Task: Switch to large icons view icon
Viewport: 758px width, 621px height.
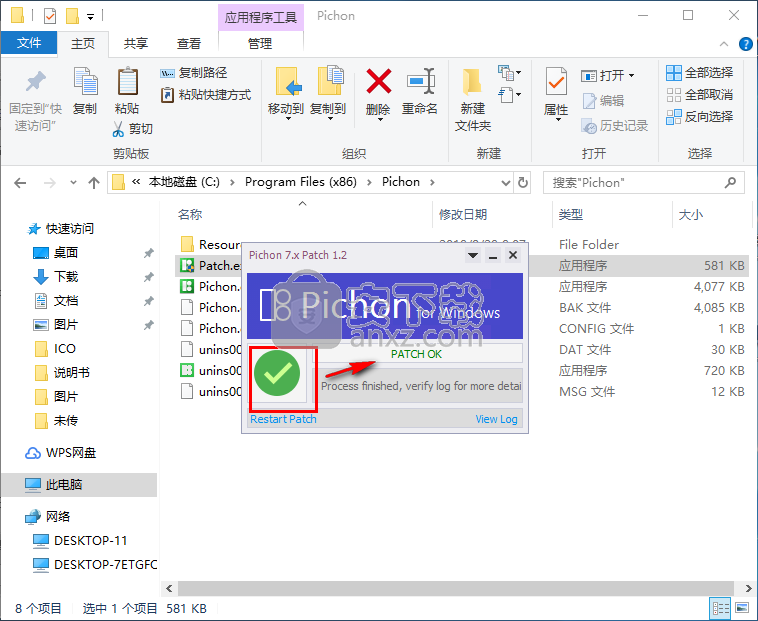Action: click(x=742, y=608)
